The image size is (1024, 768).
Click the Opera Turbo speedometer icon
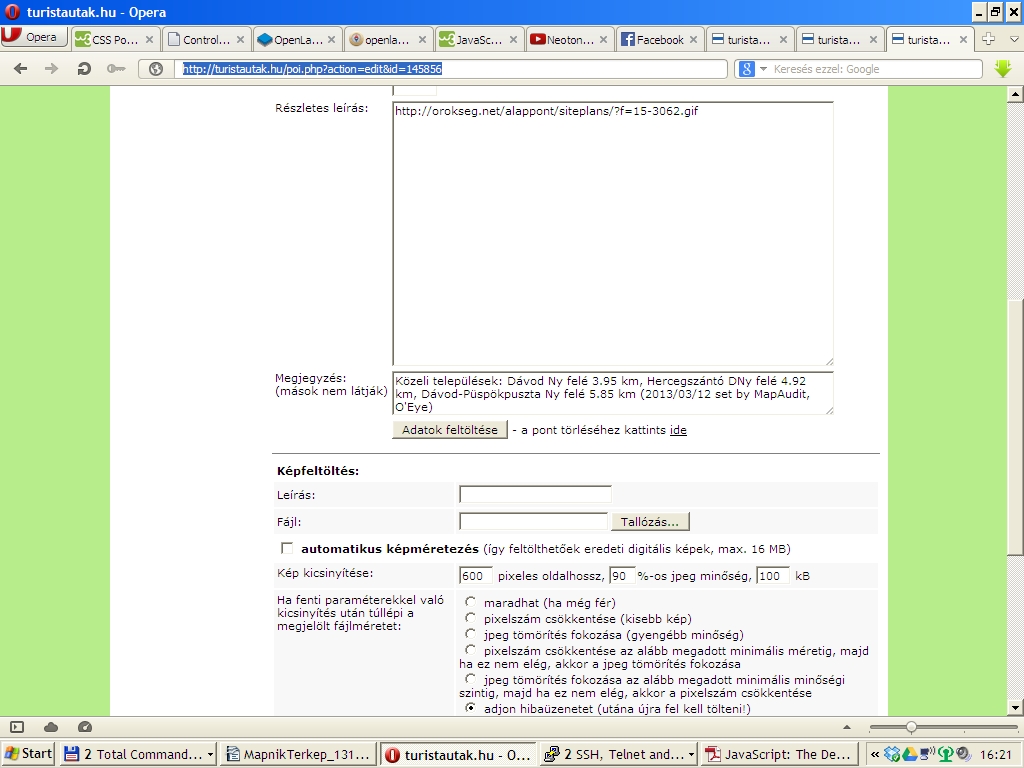tap(85, 727)
